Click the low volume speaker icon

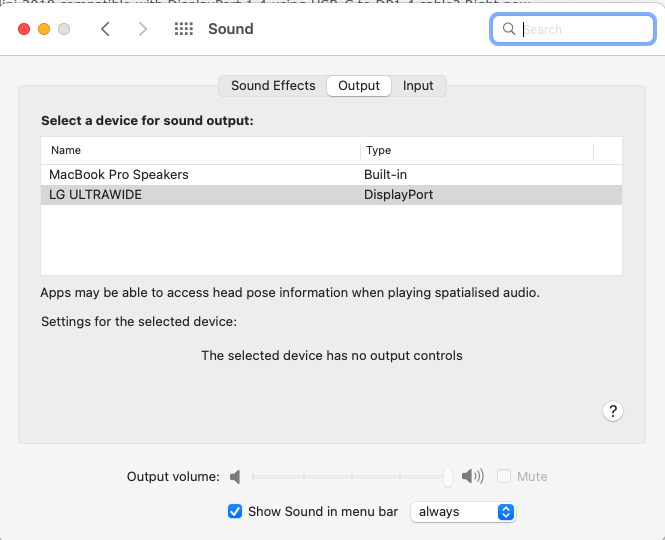coord(236,477)
